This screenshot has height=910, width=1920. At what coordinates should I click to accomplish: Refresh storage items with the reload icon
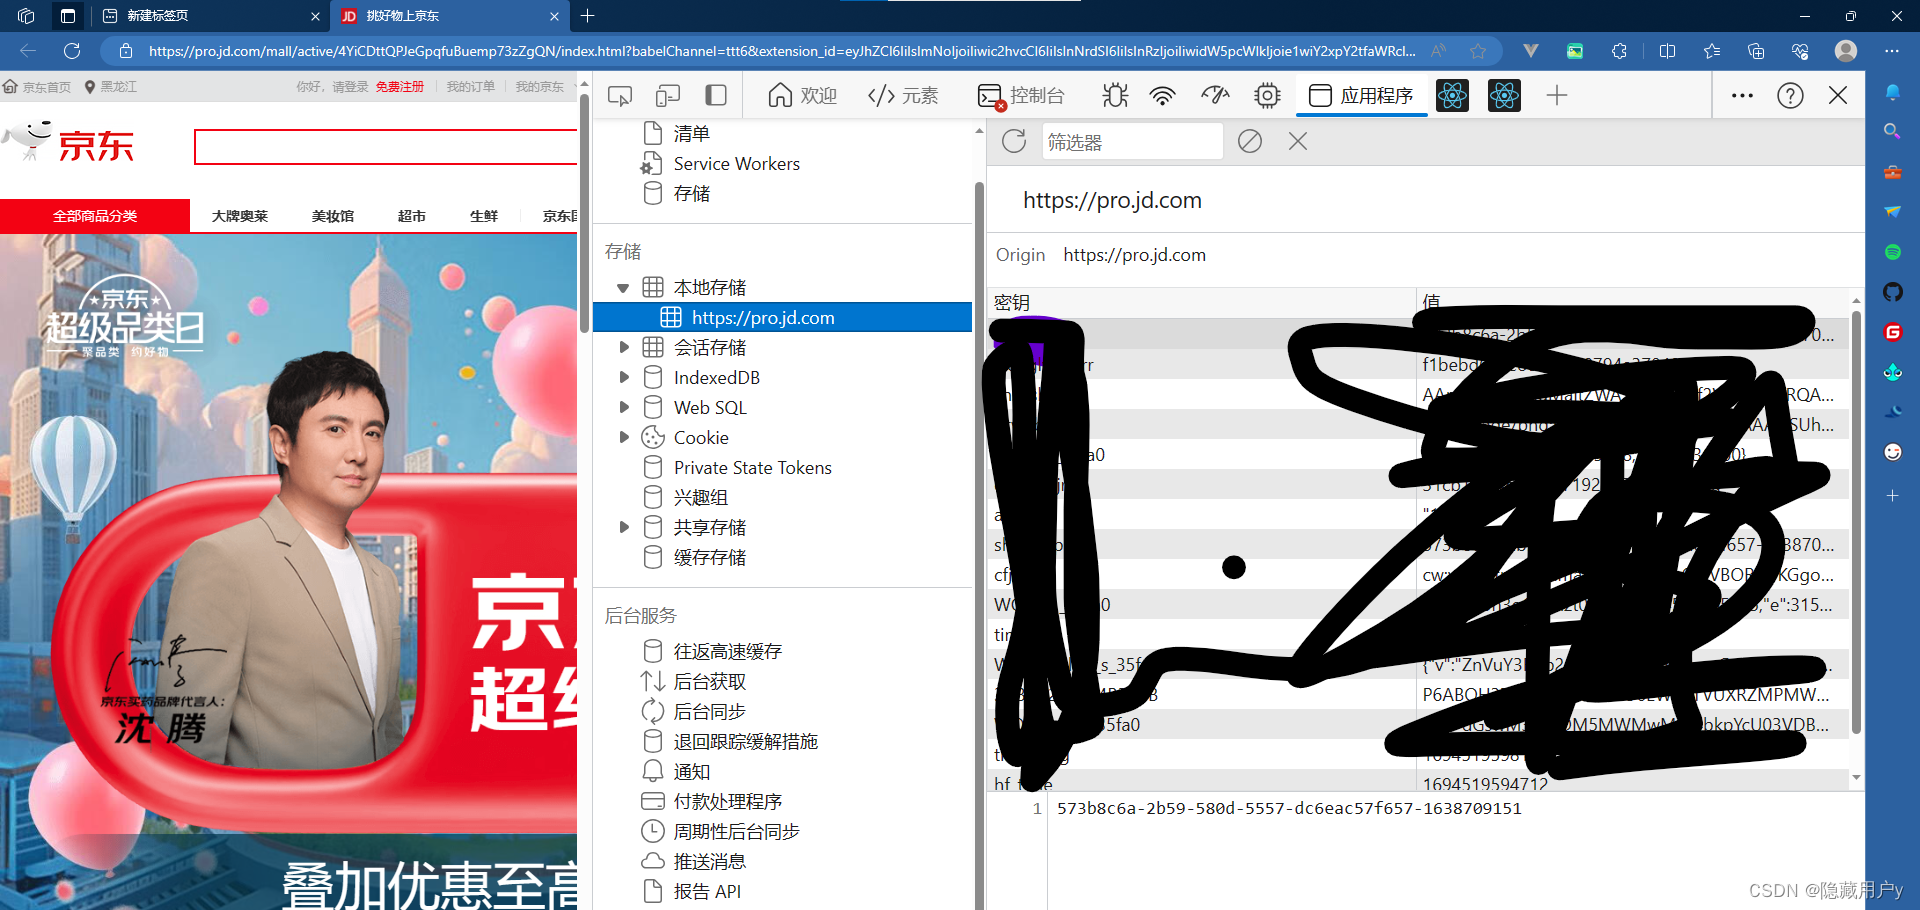click(x=1013, y=141)
